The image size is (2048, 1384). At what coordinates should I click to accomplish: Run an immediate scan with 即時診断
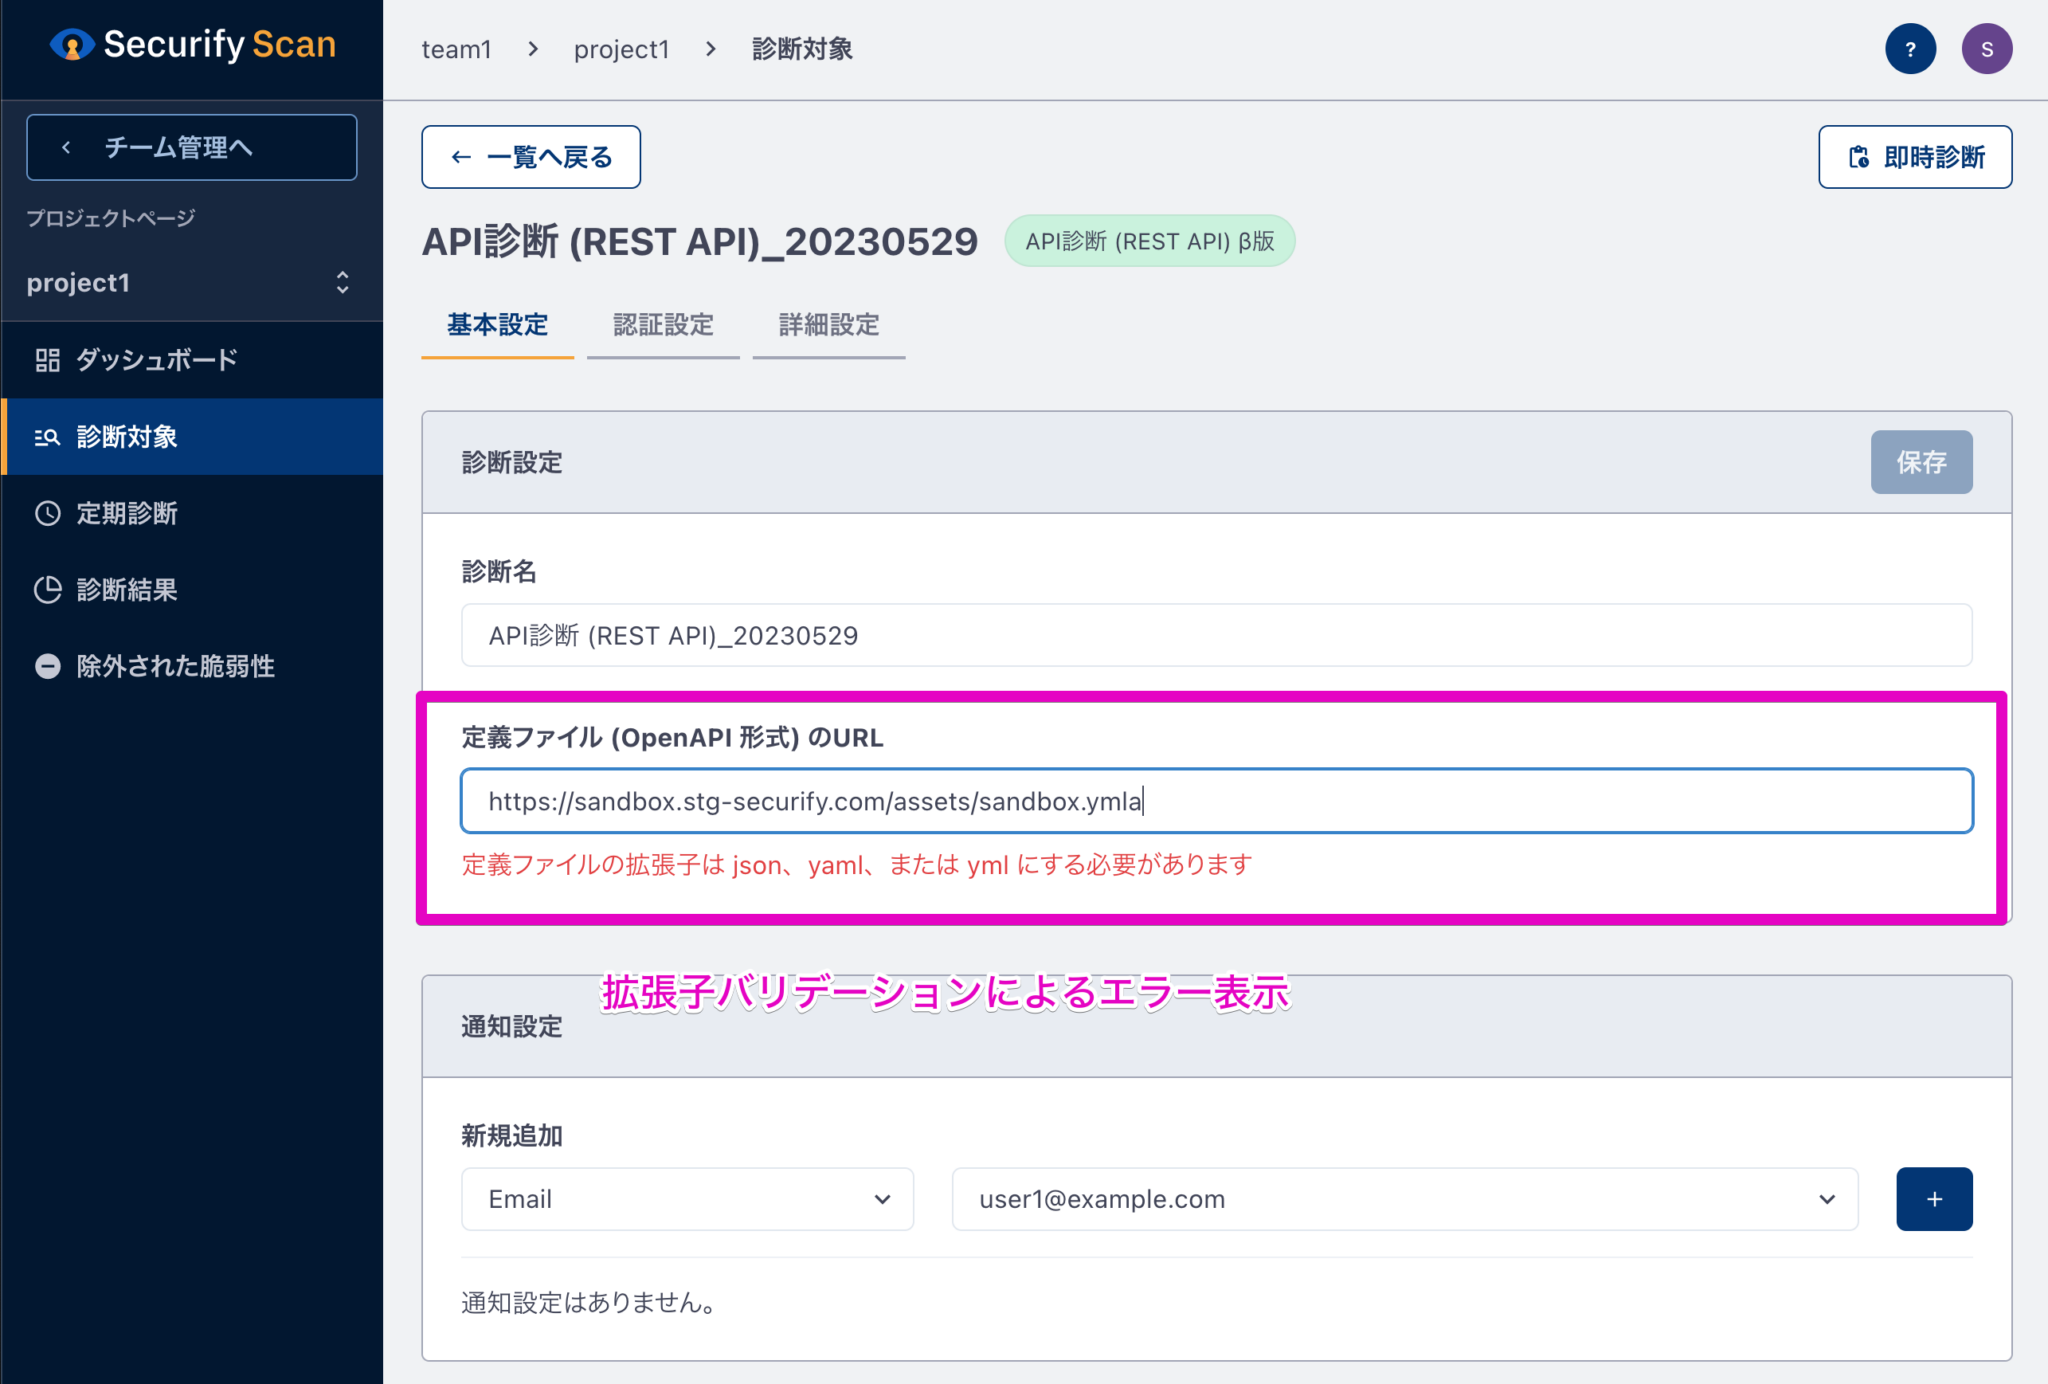(x=1915, y=156)
